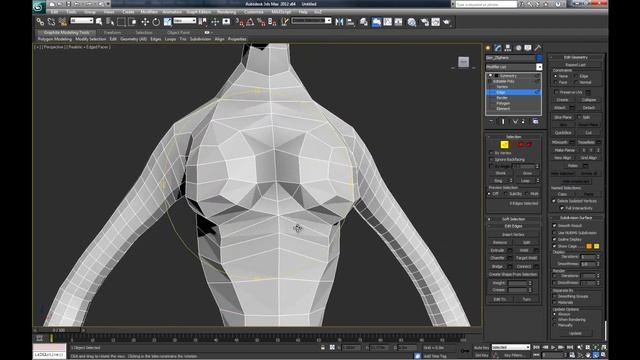Switch to the Object Paint ribbon tab

178,32
